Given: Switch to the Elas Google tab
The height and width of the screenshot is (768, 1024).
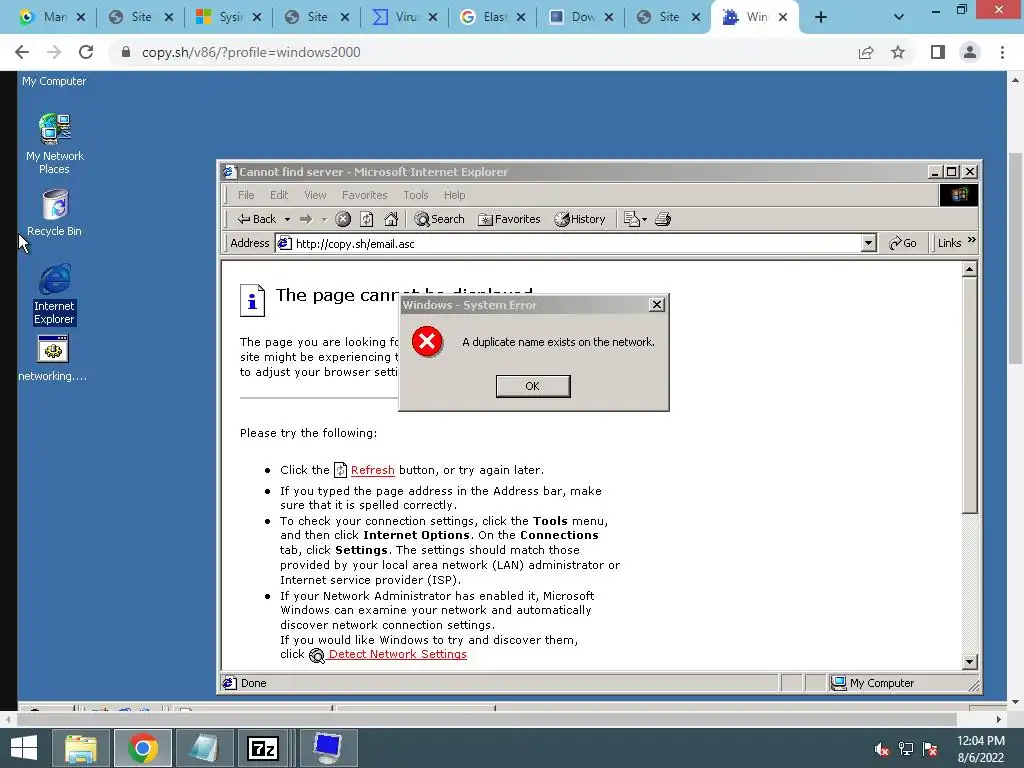Looking at the screenshot, I should (493, 17).
